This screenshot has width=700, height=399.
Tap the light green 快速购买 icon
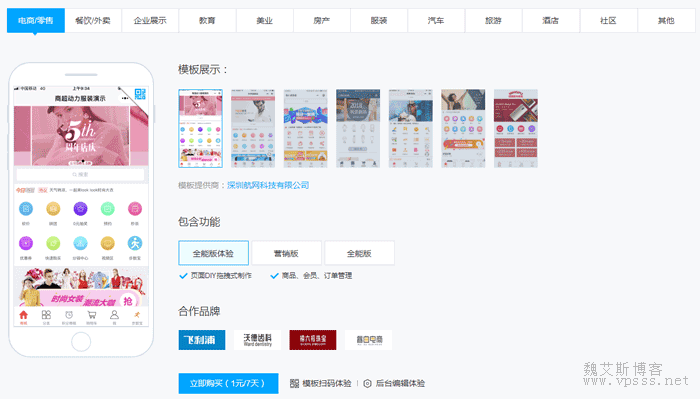click(53, 243)
